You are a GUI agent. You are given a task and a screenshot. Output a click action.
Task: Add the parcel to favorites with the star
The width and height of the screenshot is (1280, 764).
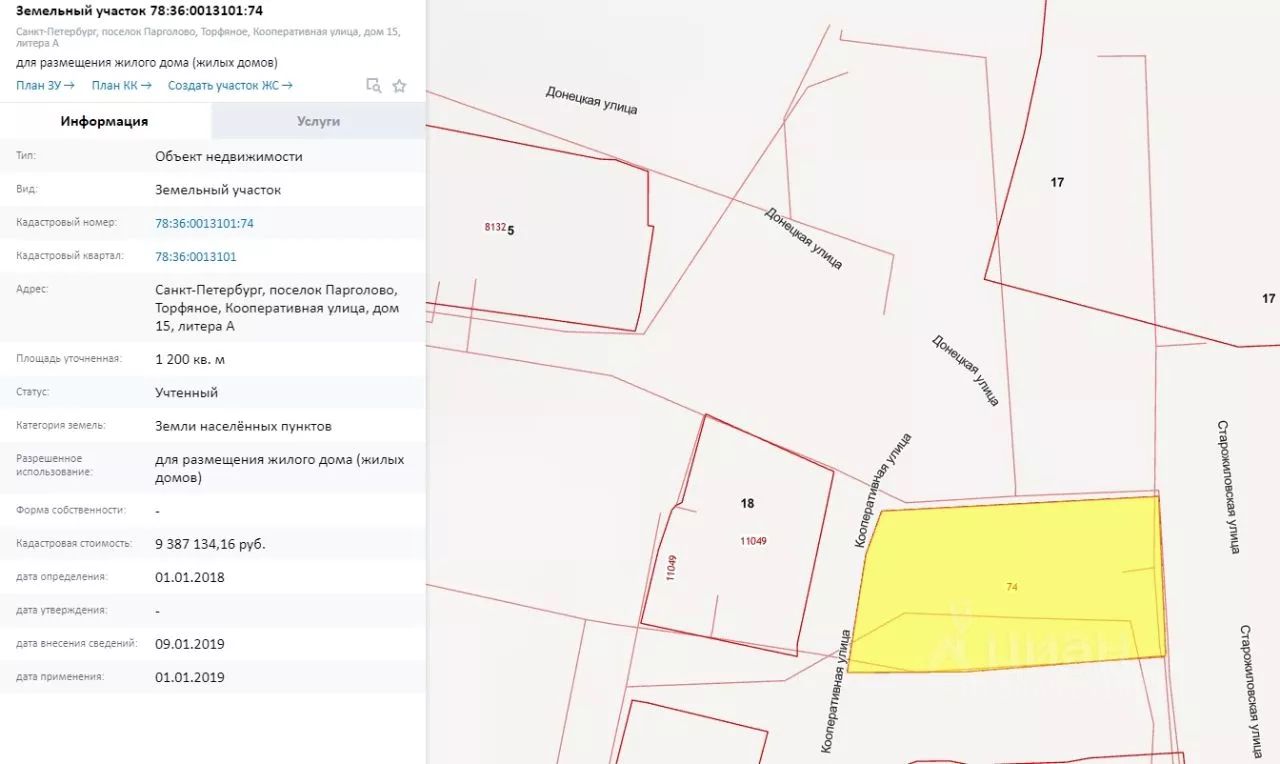[x=399, y=86]
